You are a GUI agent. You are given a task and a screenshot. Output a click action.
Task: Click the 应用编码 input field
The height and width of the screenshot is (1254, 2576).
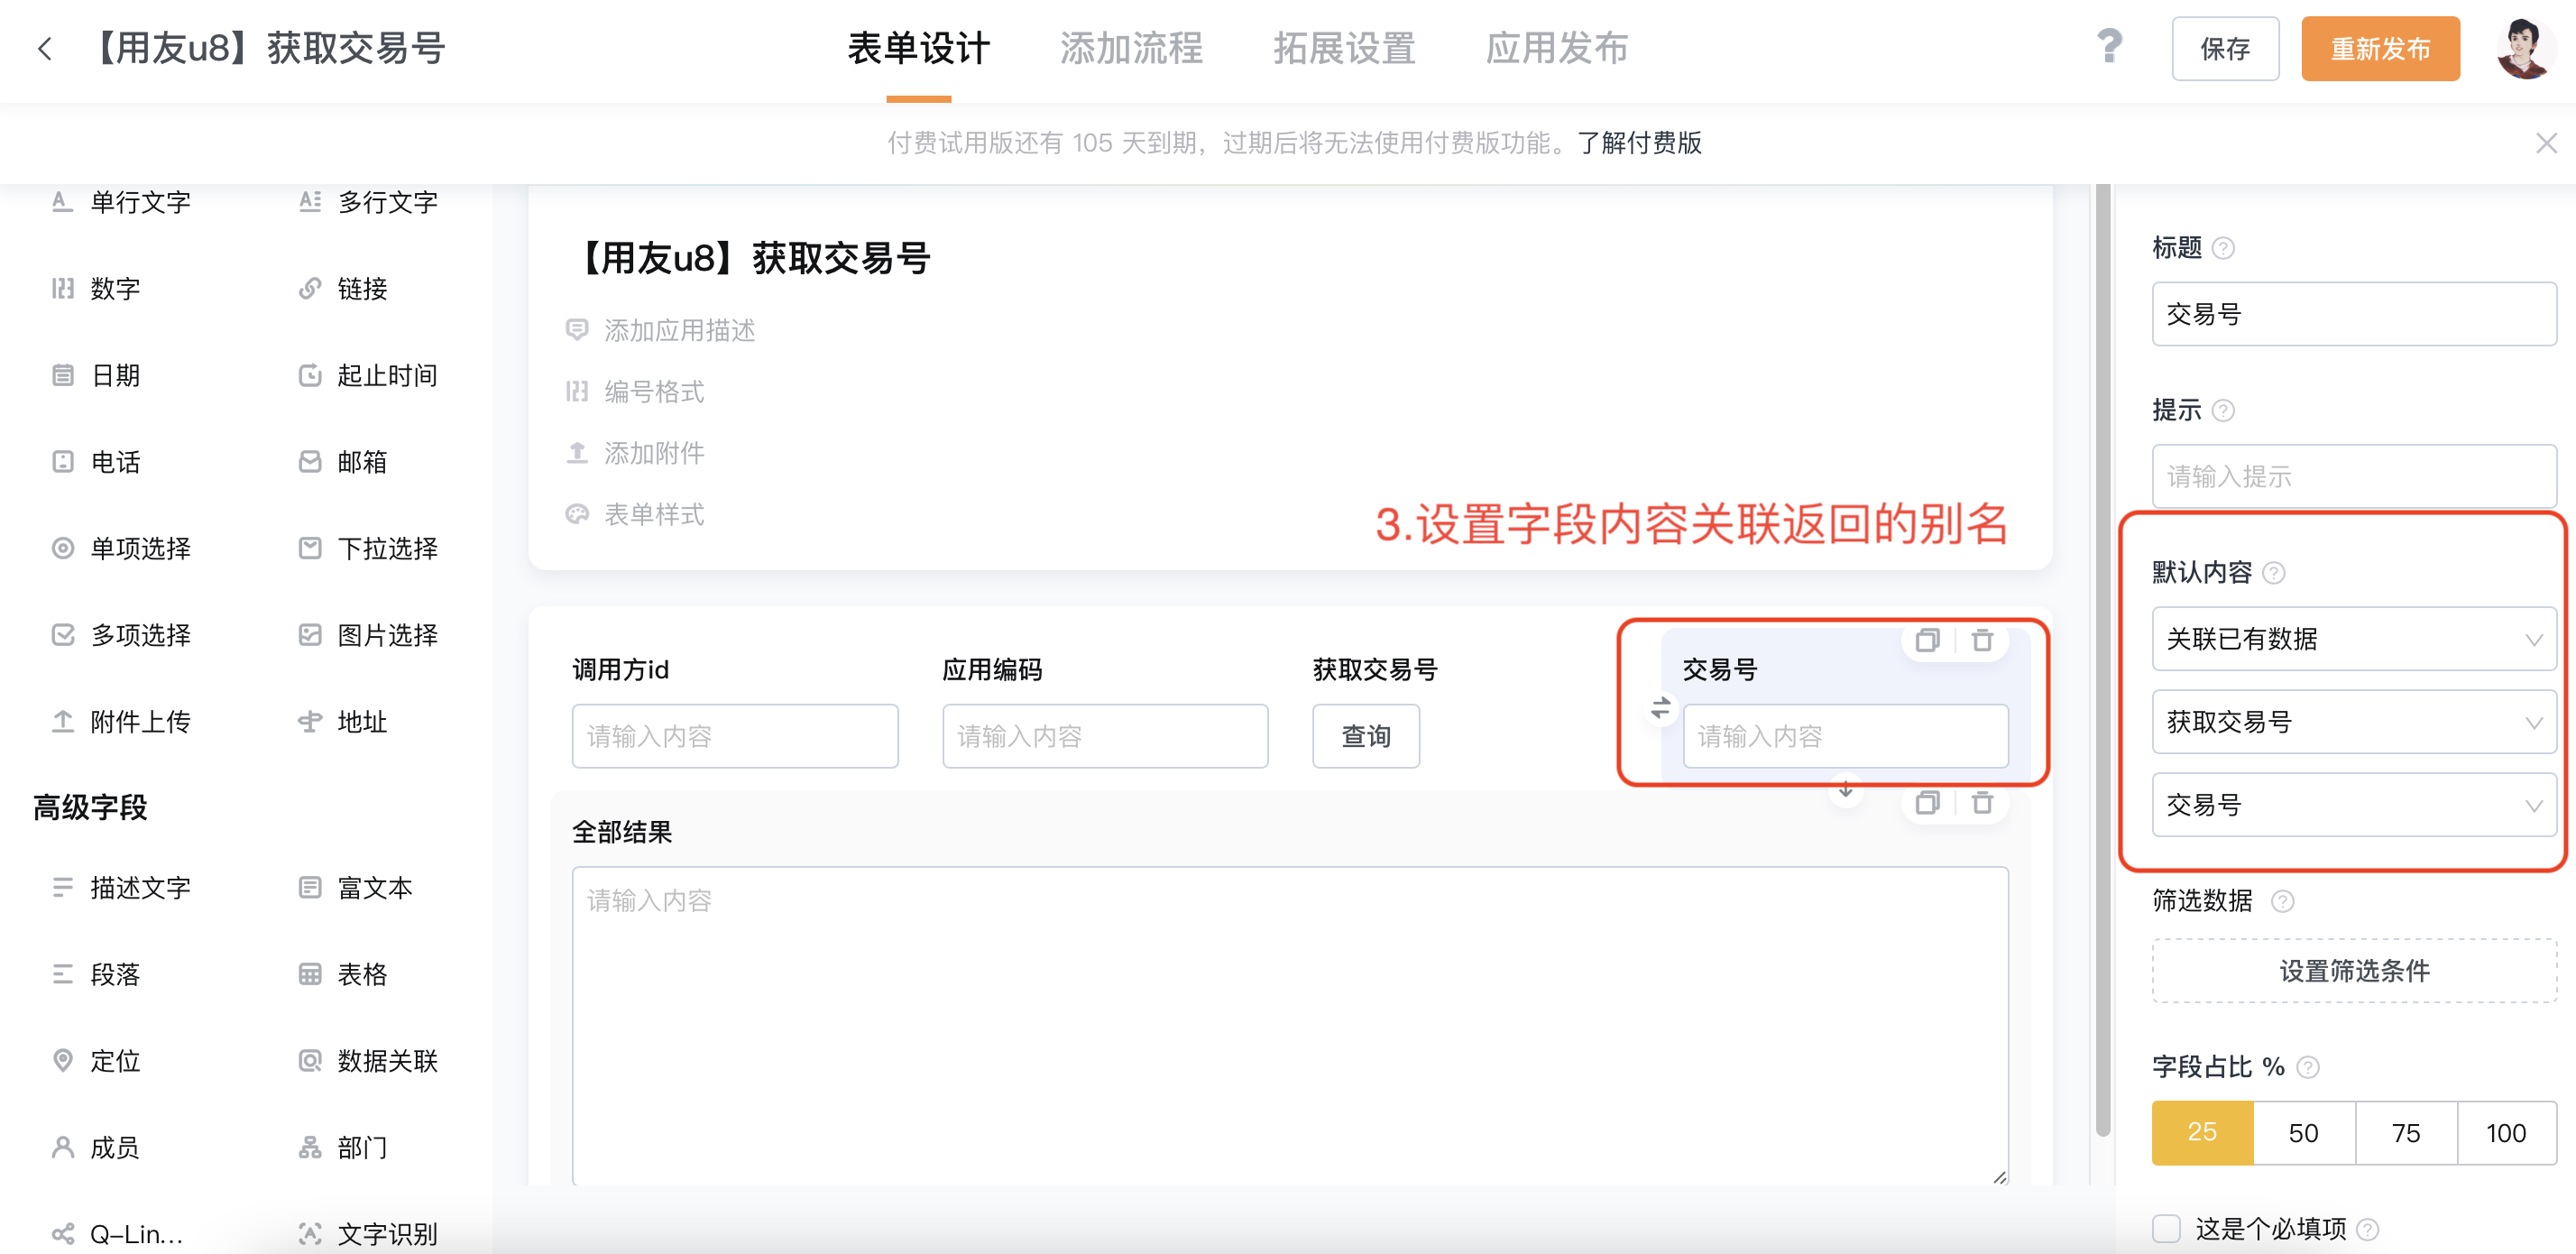coord(1105,736)
